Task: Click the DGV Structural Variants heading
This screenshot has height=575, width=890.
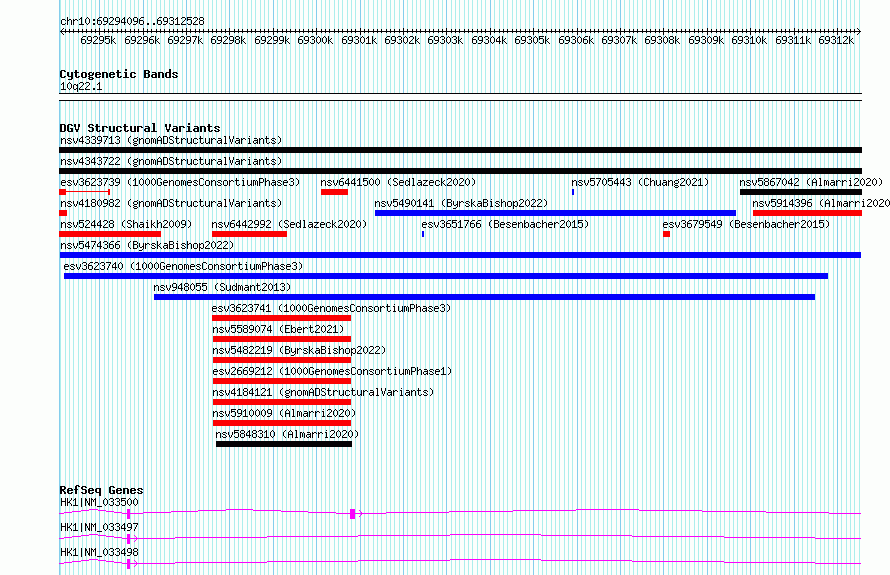Action: [x=140, y=128]
